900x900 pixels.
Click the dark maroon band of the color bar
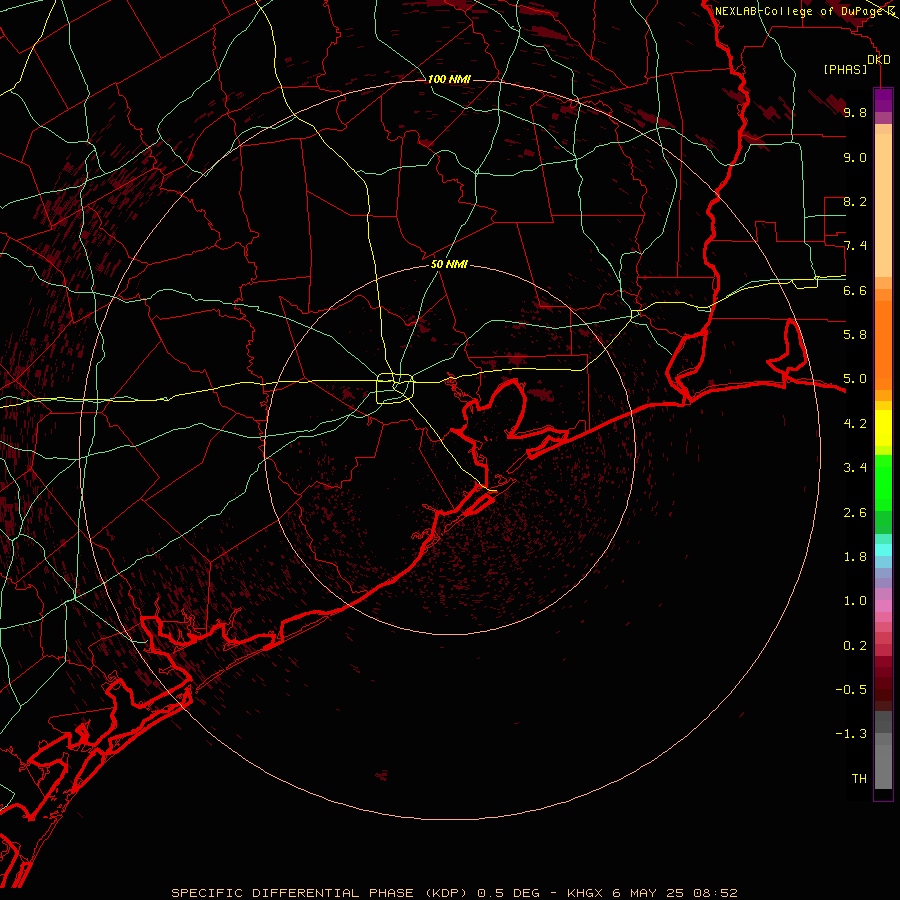(883, 684)
